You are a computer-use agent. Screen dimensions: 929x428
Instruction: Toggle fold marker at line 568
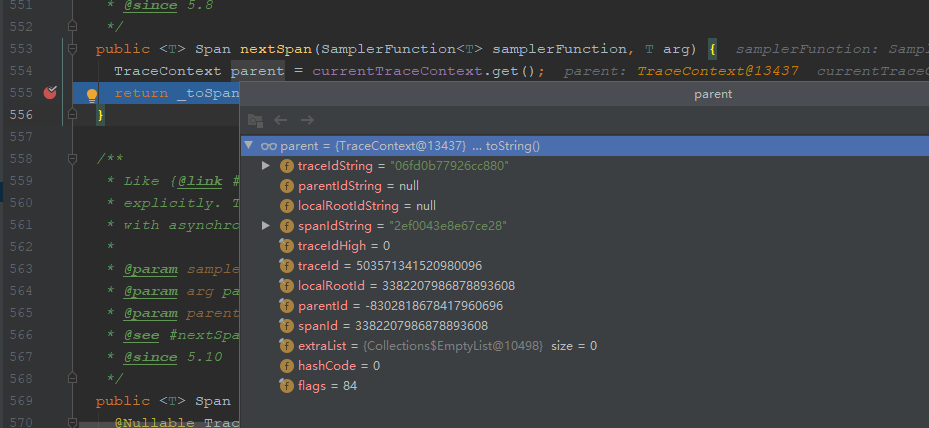click(x=72, y=378)
